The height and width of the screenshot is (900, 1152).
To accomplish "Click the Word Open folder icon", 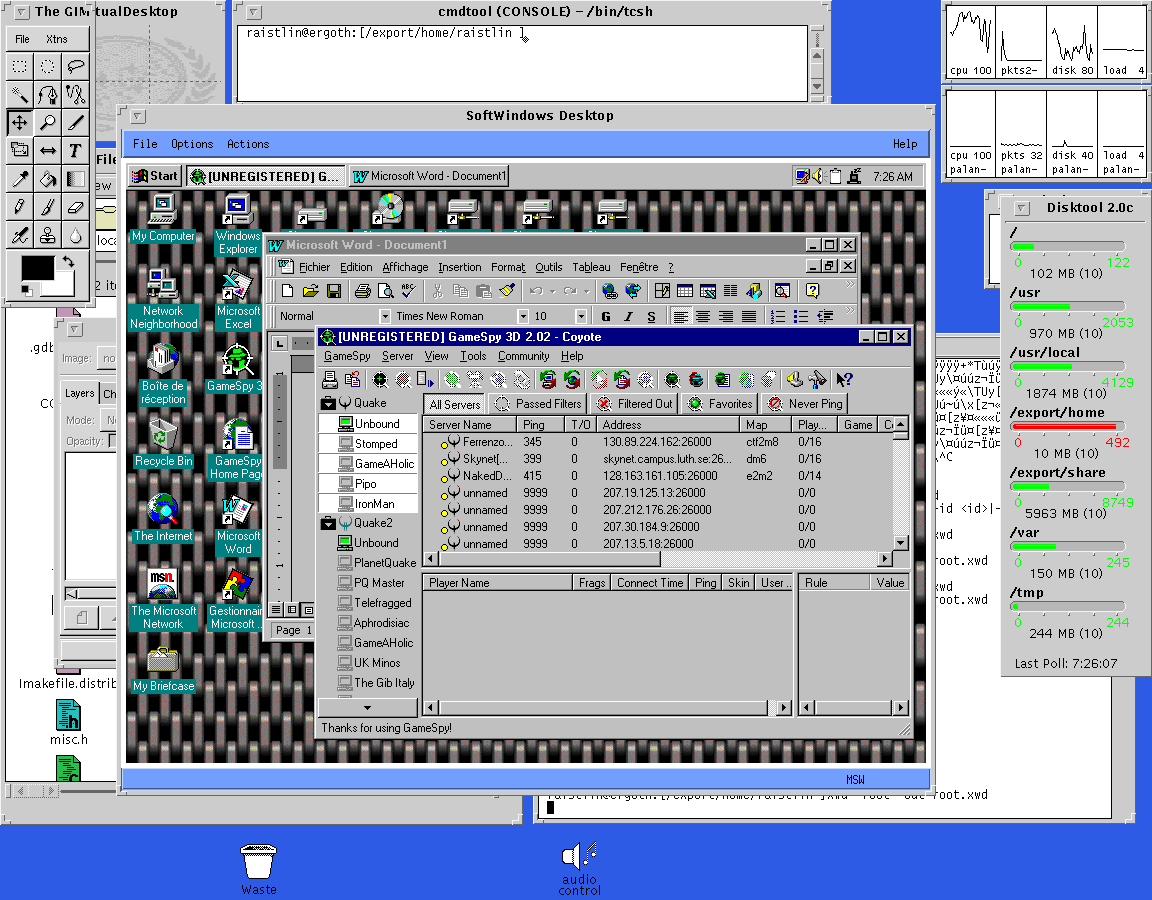I will 311,291.
